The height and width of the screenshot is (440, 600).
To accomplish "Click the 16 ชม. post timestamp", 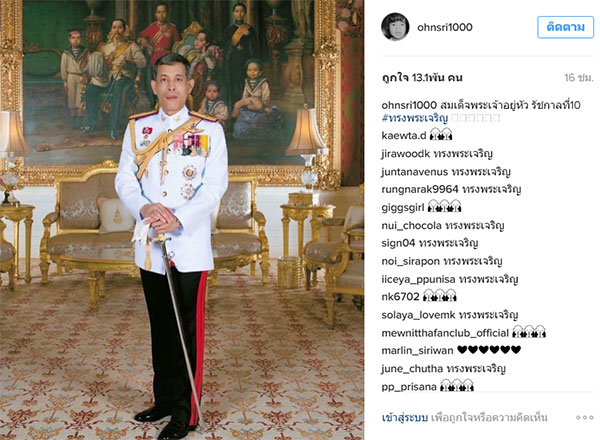I will click(579, 78).
